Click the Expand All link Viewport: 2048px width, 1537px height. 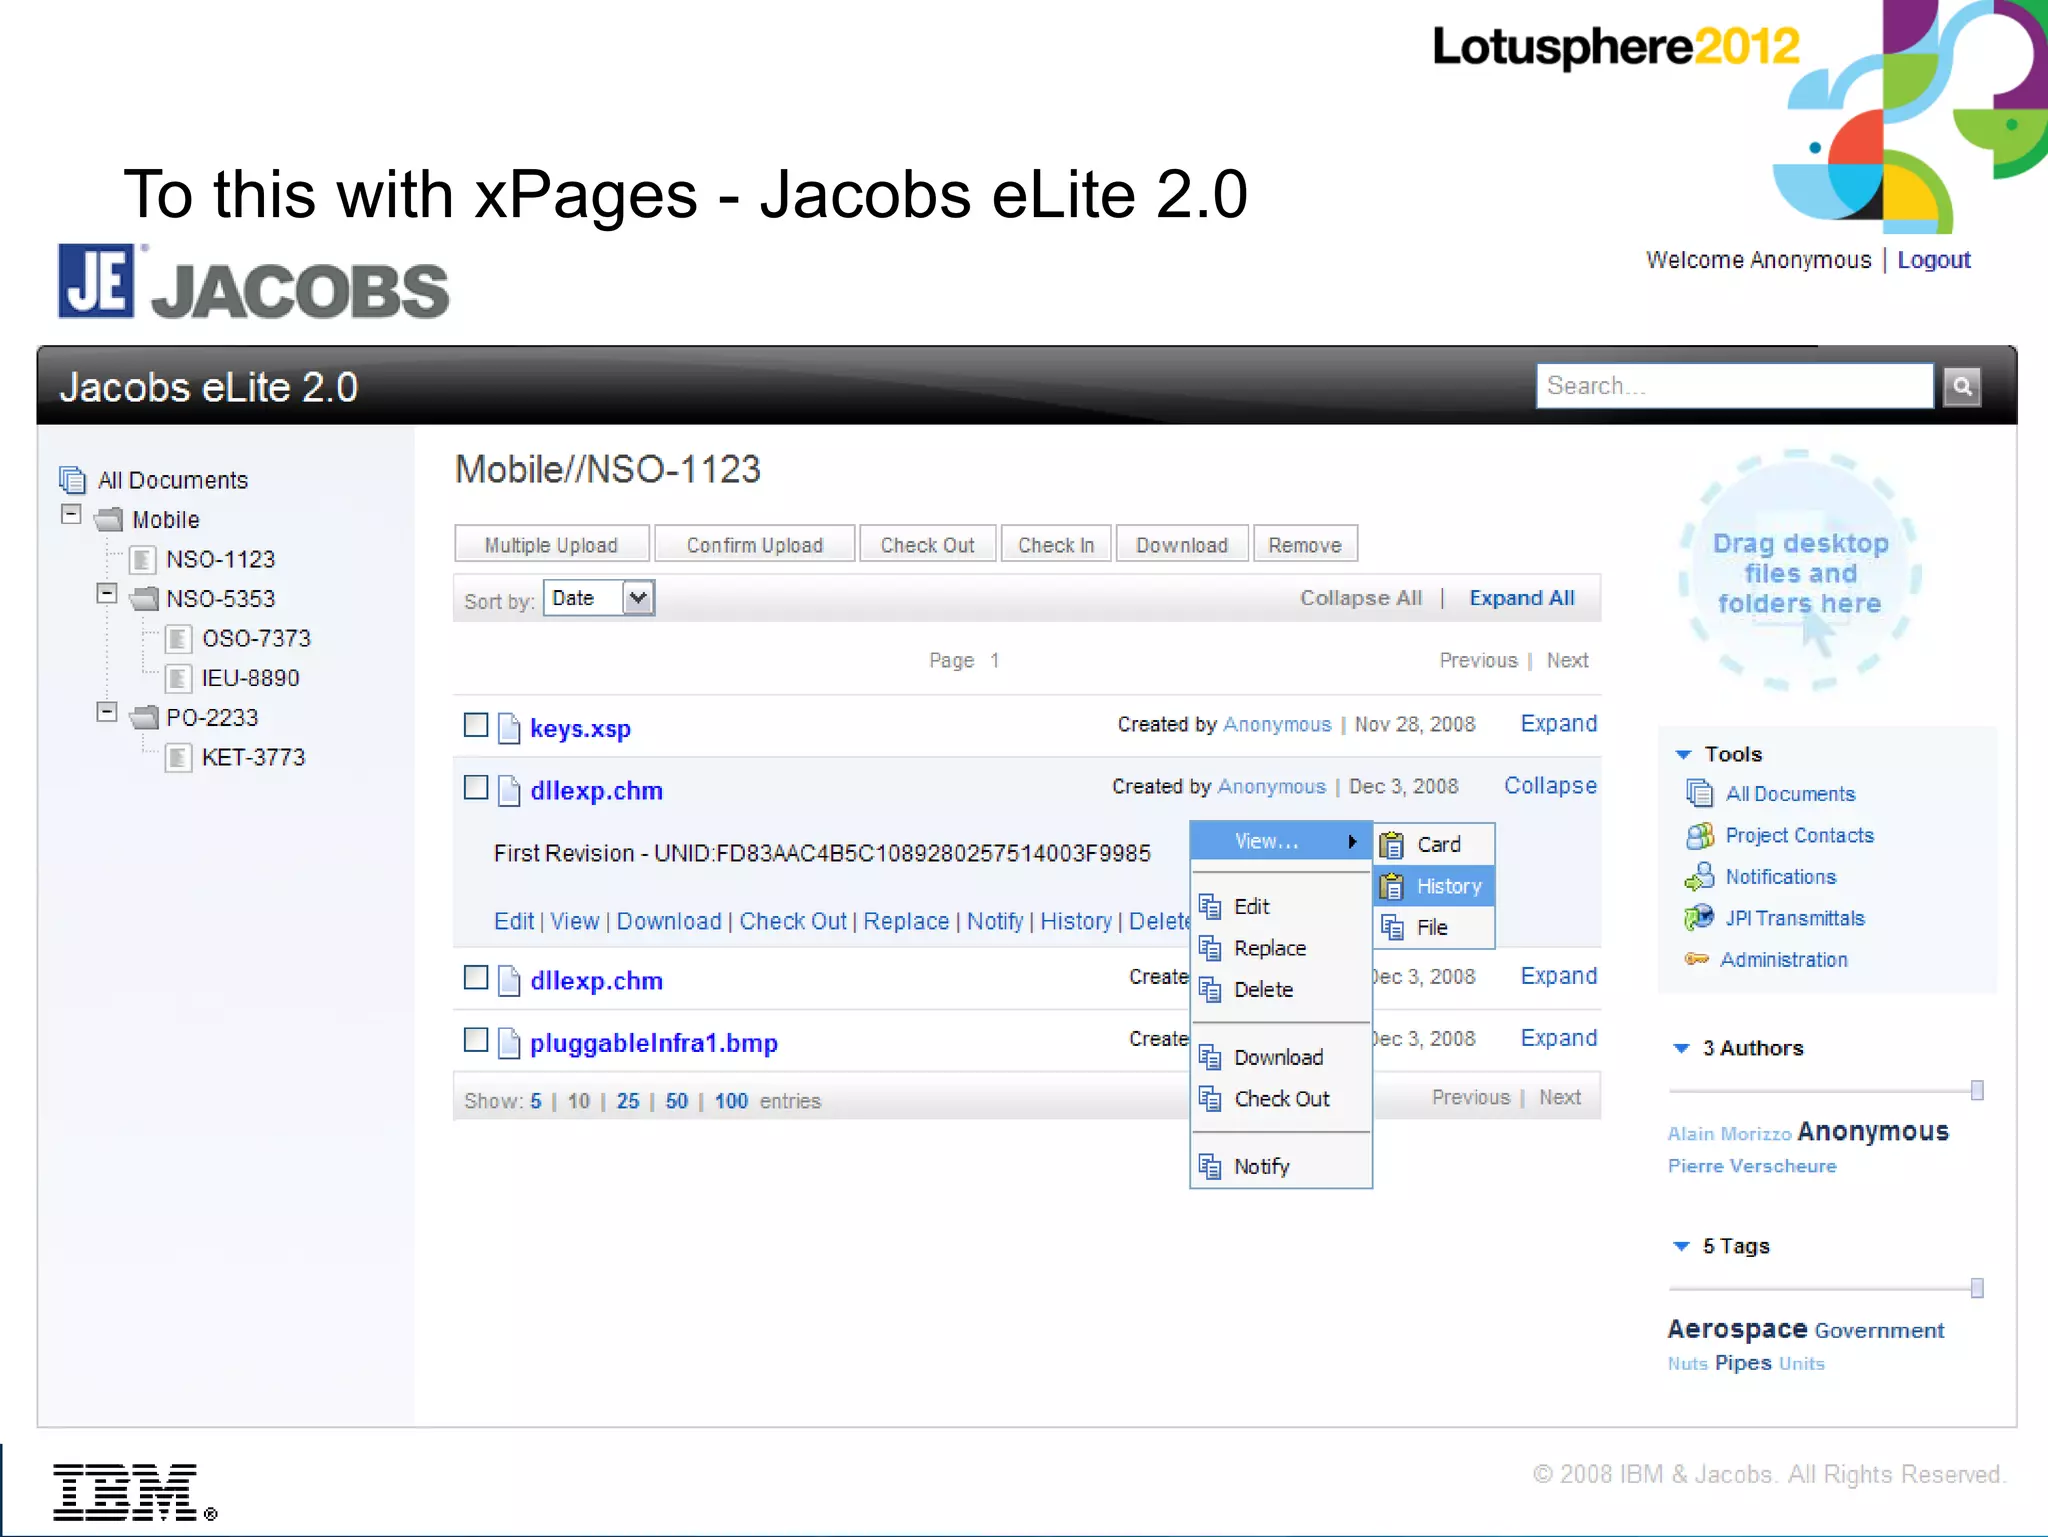(x=1521, y=598)
